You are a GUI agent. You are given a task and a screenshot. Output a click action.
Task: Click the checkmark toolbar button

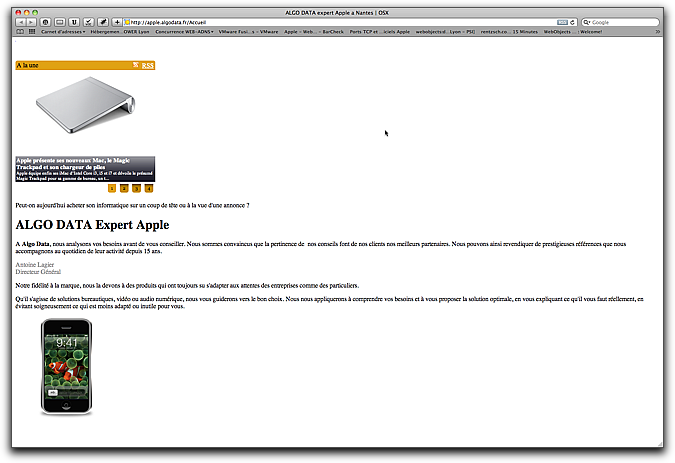pos(89,22)
